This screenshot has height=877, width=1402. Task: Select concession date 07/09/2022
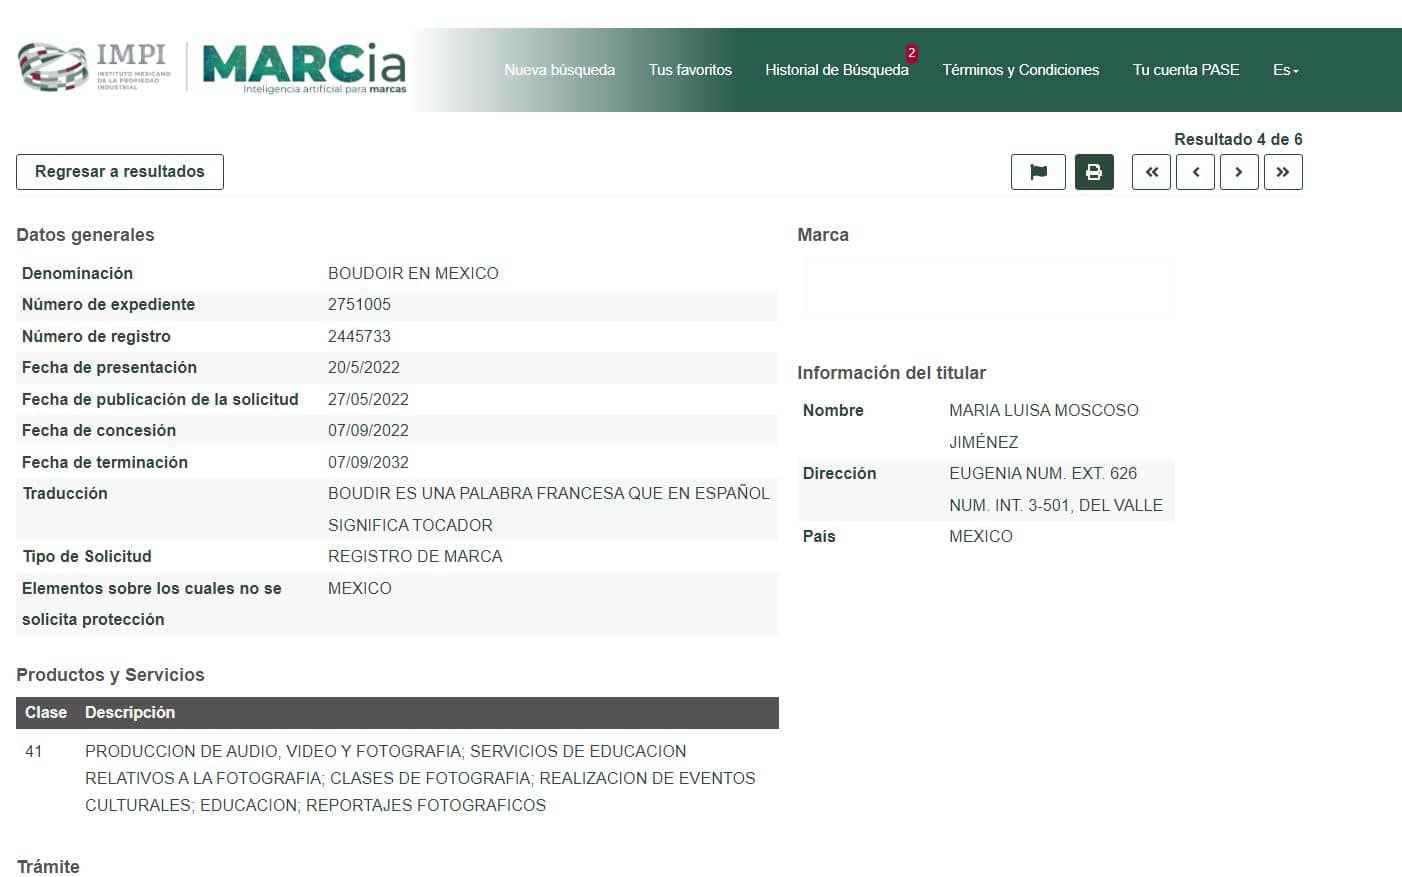click(368, 430)
